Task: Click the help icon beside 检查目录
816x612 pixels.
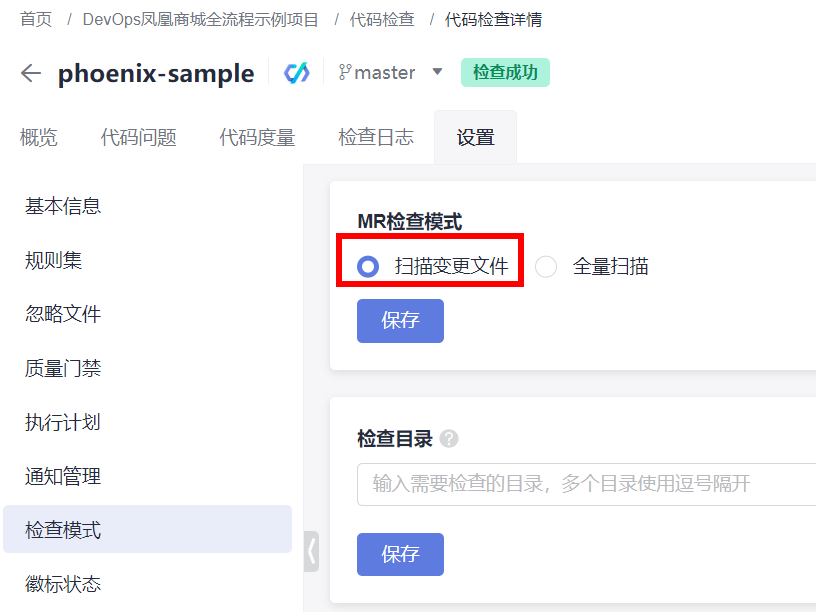Action: click(x=449, y=439)
